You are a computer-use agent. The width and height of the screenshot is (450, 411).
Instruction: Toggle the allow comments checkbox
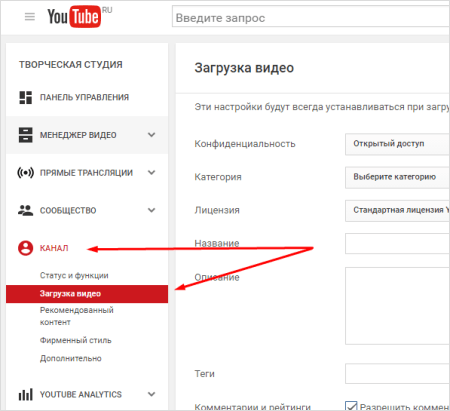coord(351,406)
